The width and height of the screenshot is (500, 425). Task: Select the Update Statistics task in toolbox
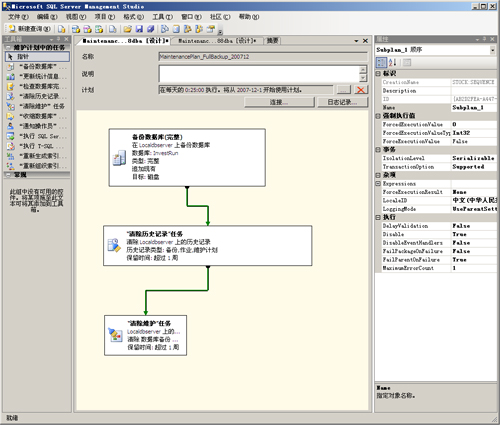[38, 76]
